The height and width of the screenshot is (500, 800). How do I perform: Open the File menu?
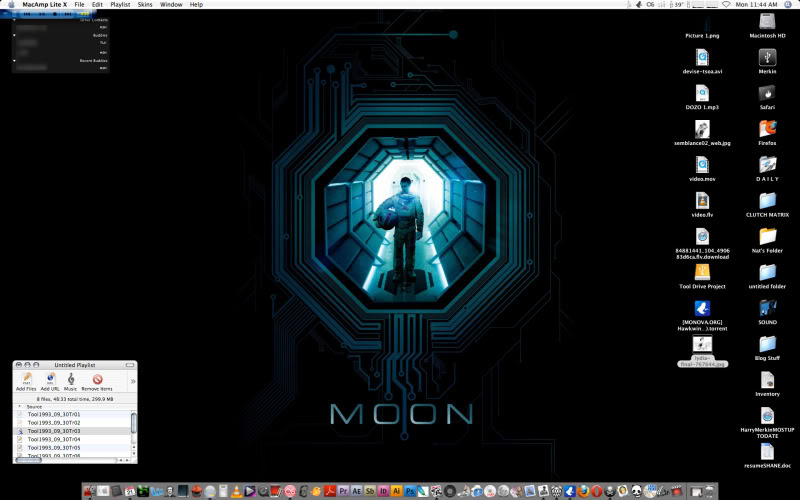79,5
